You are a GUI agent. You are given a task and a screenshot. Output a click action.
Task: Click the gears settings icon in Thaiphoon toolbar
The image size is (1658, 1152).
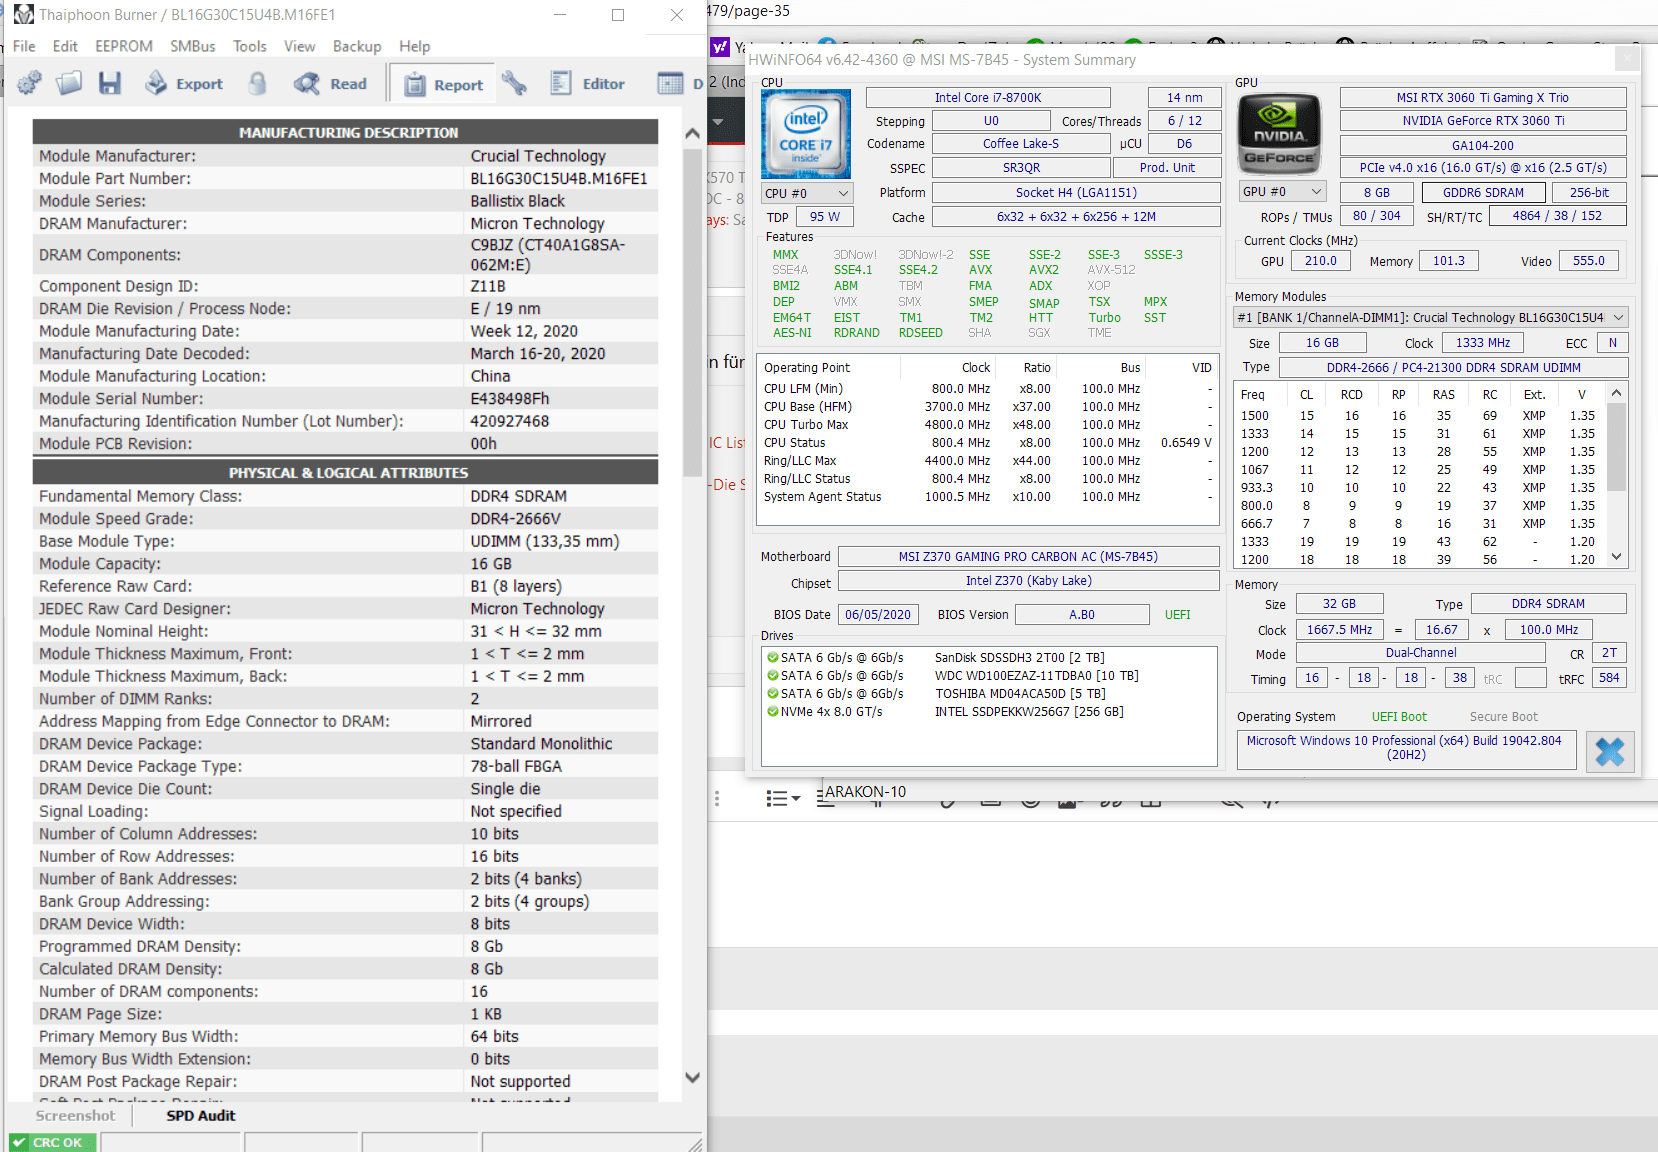click(29, 83)
